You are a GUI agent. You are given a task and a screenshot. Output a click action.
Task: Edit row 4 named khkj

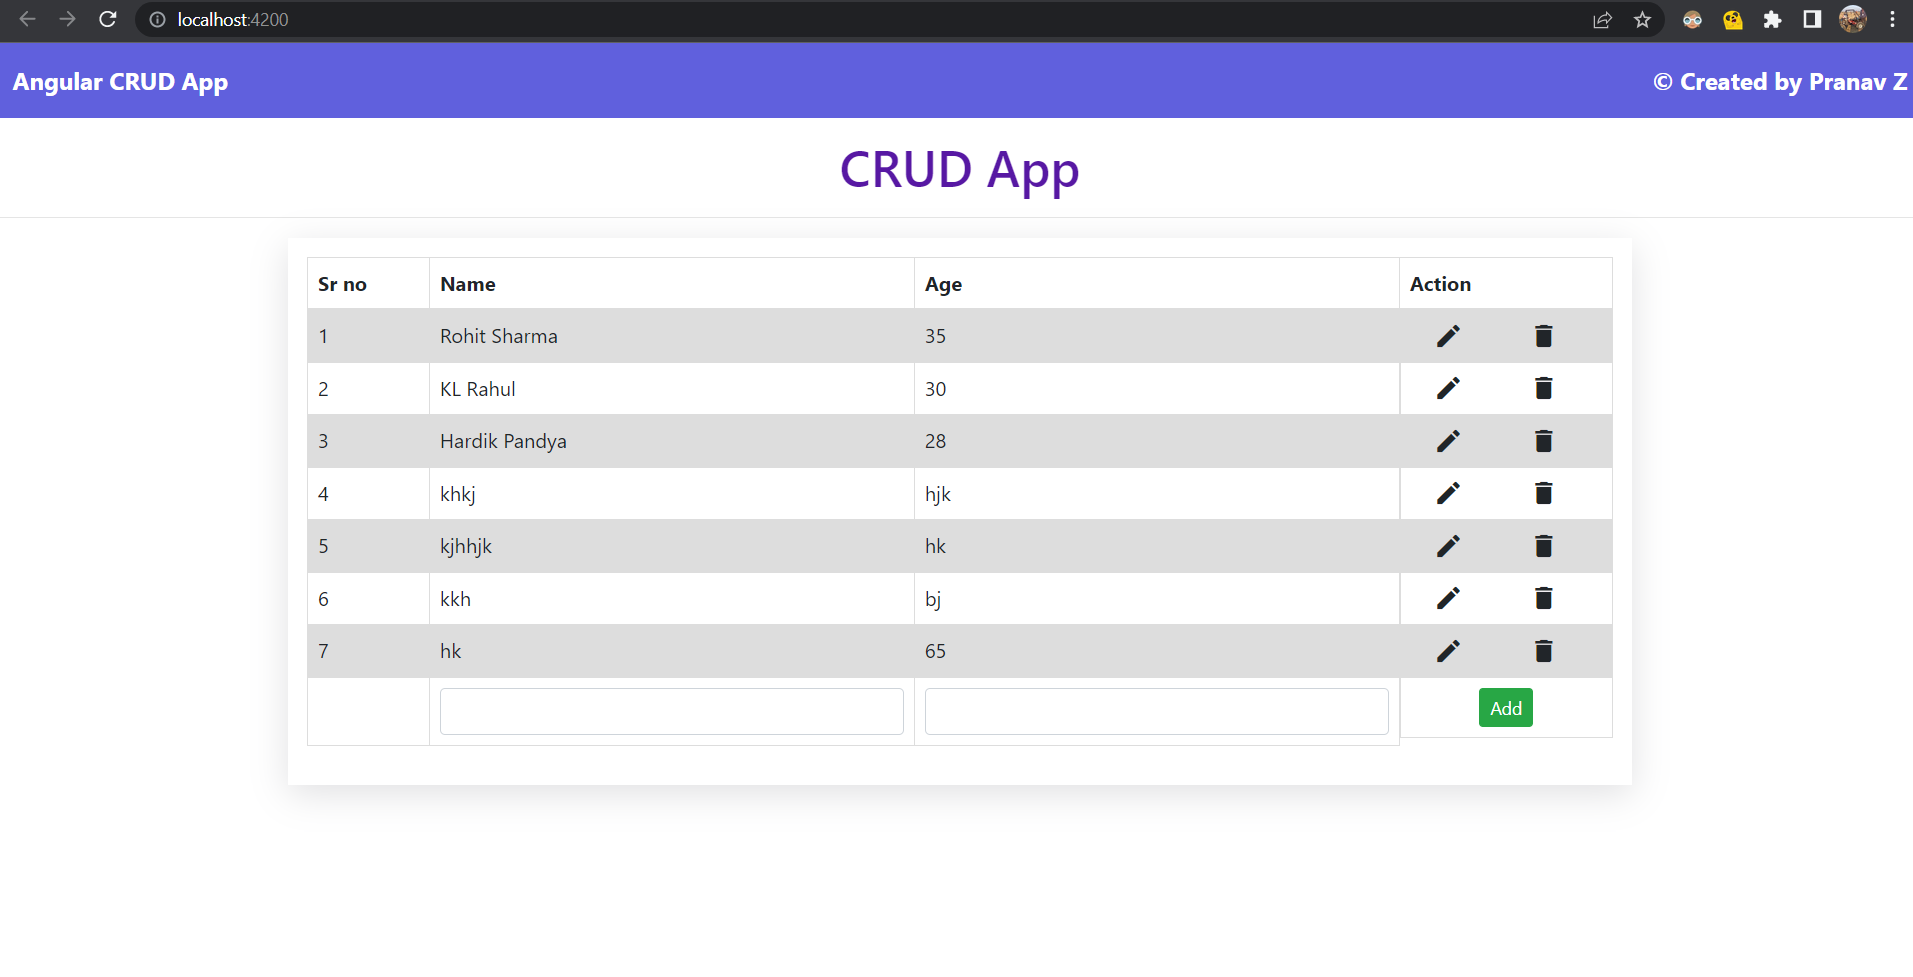pyautogui.click(x=1447, y=493)
